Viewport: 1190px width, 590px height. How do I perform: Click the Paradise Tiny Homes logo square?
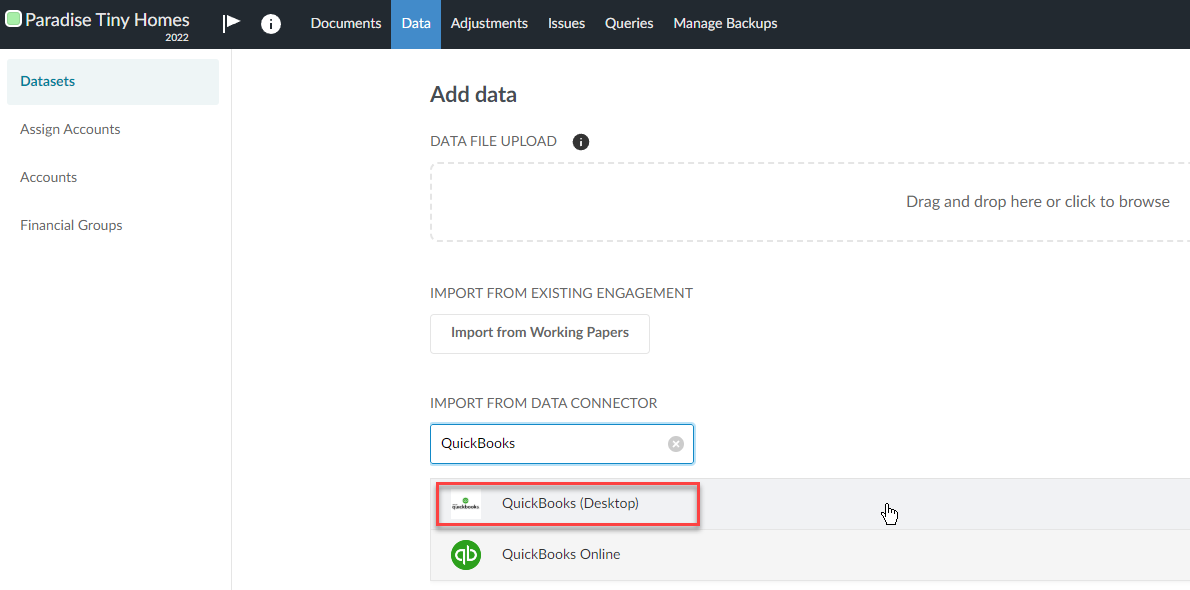(13, 18)
